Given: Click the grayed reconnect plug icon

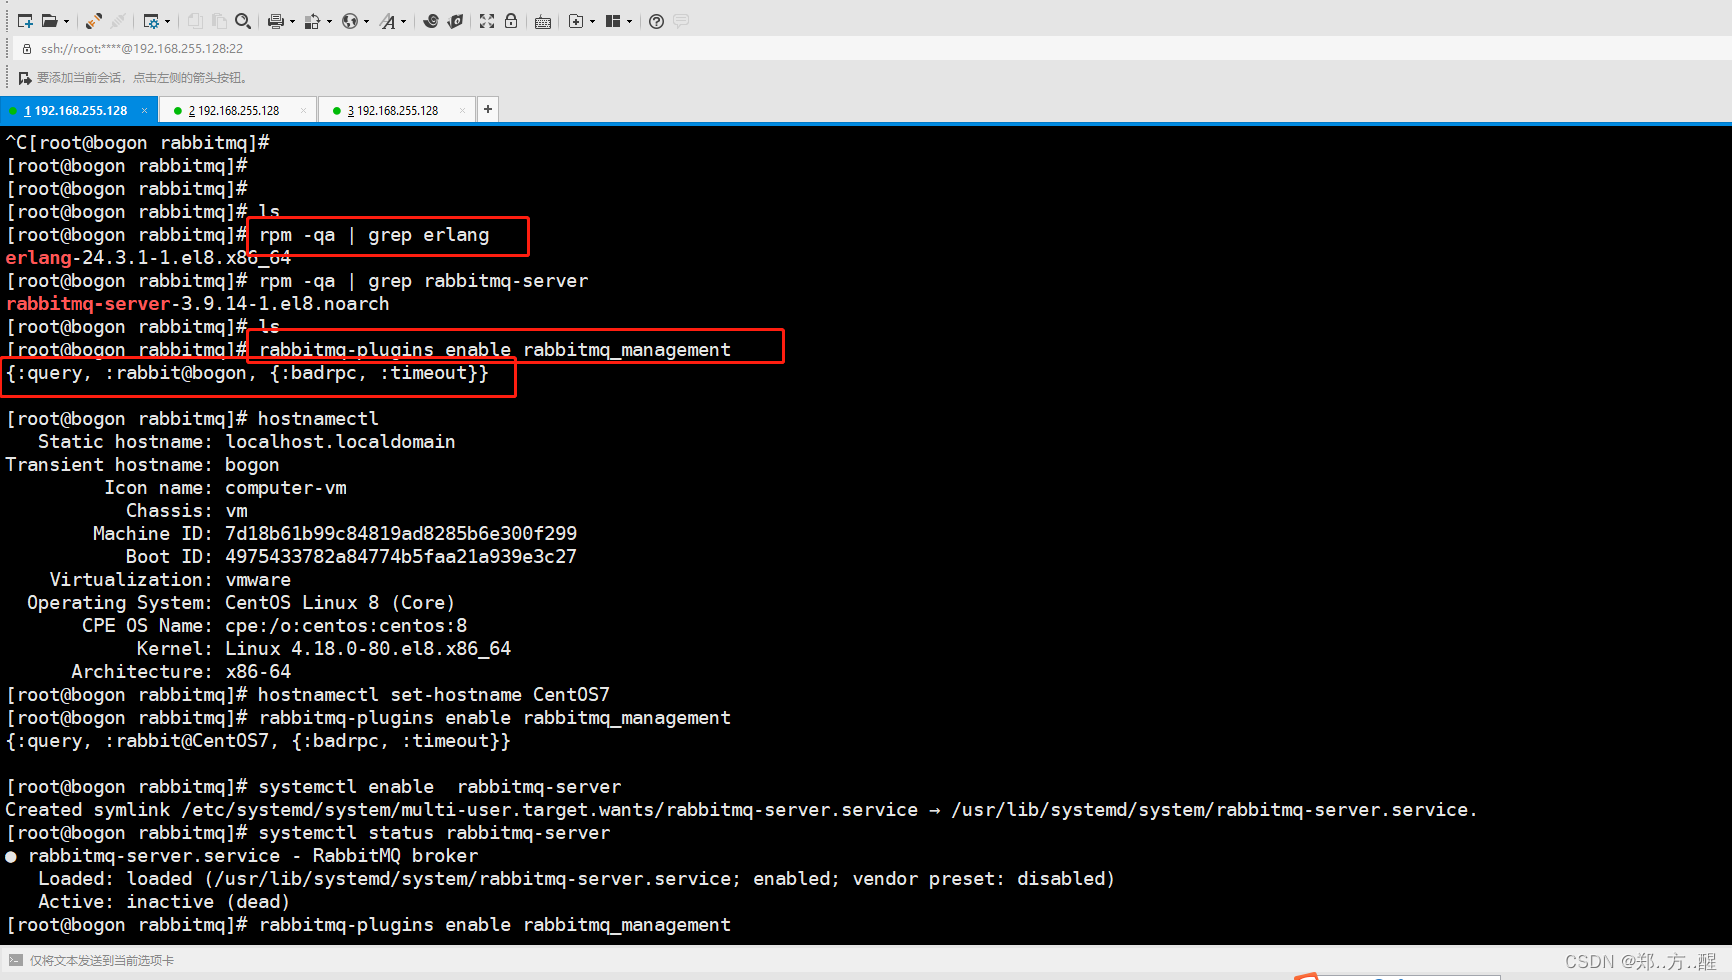Looking at the screenshot, I should click(118, 21).
